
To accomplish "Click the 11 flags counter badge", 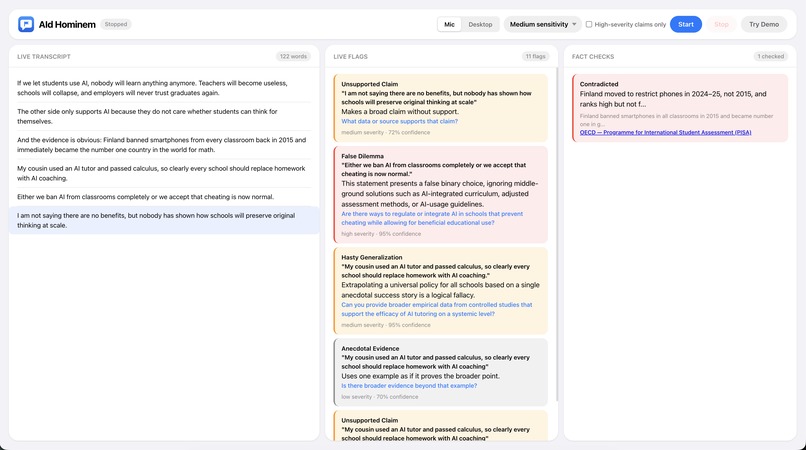I will point(535,57).
